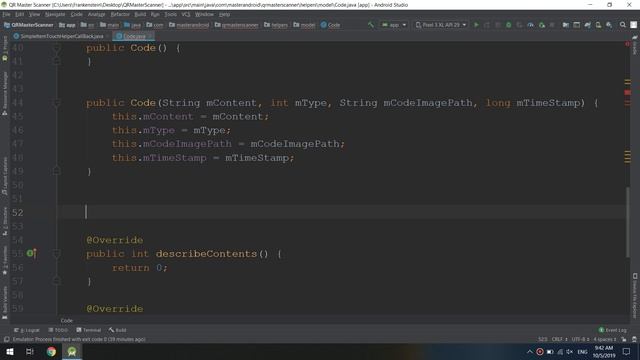
Task: Place cursor on empty line 52
Action: click(343, 212)
